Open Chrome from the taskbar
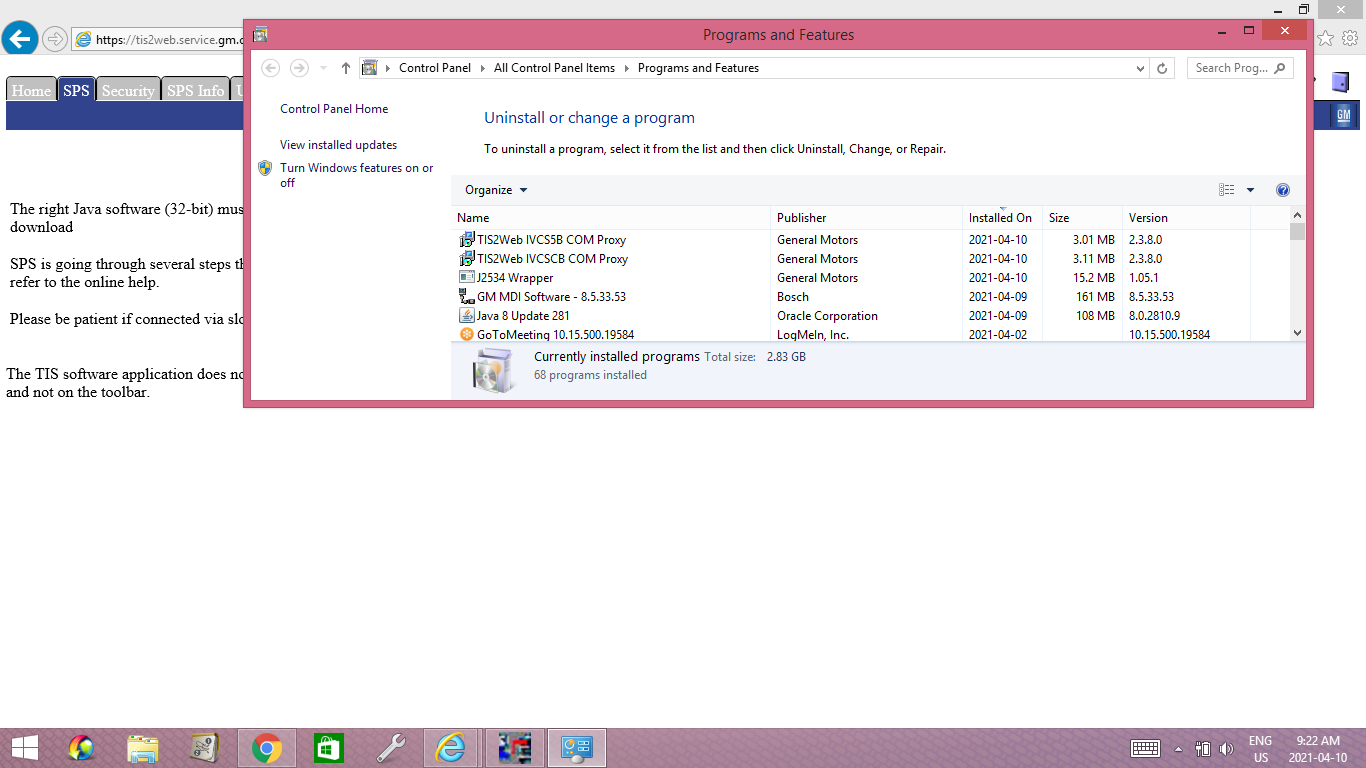 [266, 748]
